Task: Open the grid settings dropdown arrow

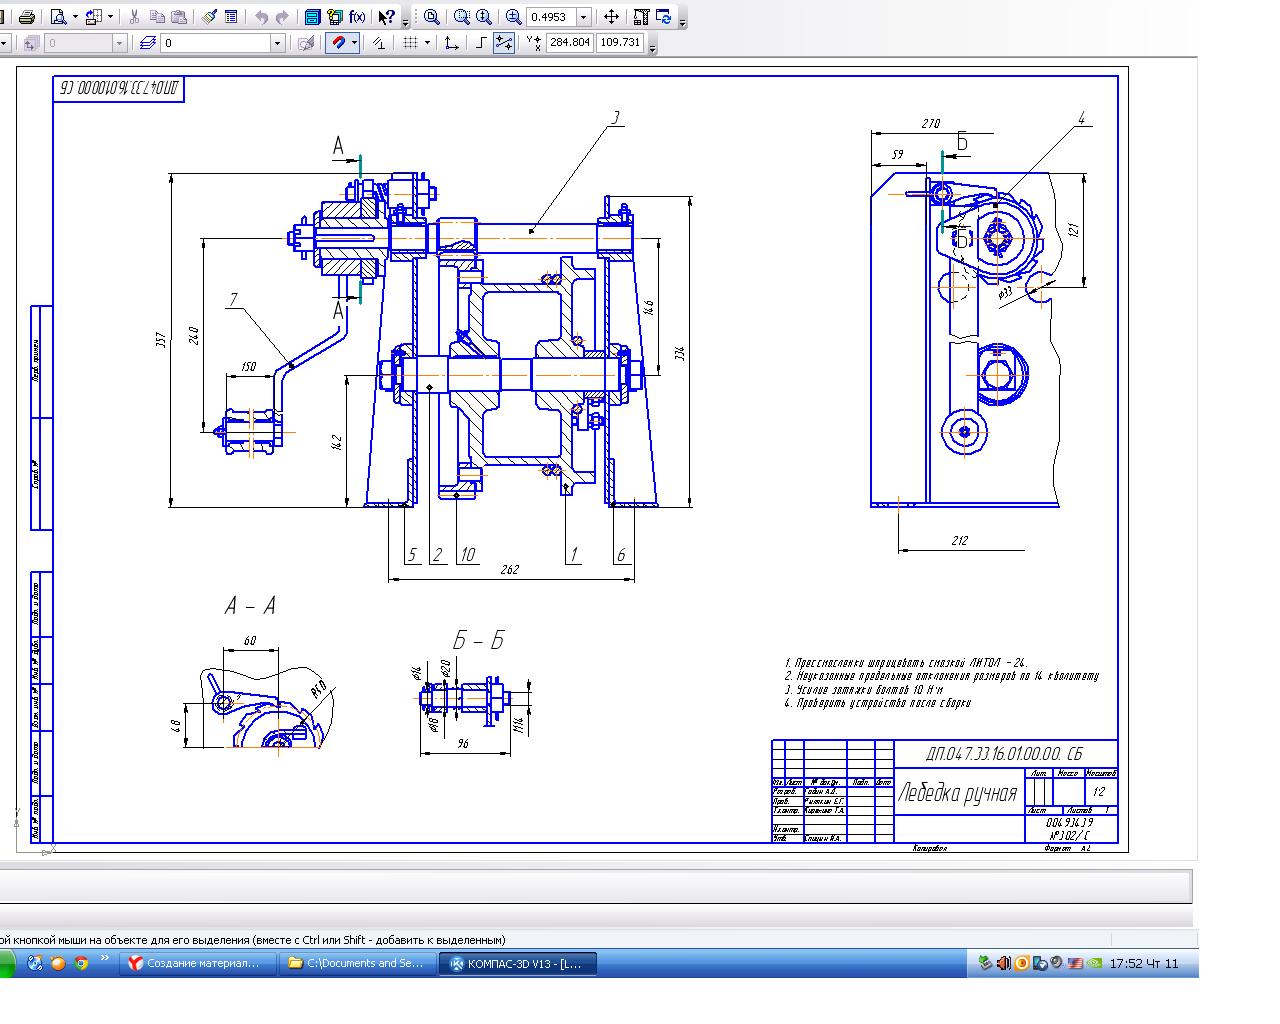Action: click(x=427, y=43)
